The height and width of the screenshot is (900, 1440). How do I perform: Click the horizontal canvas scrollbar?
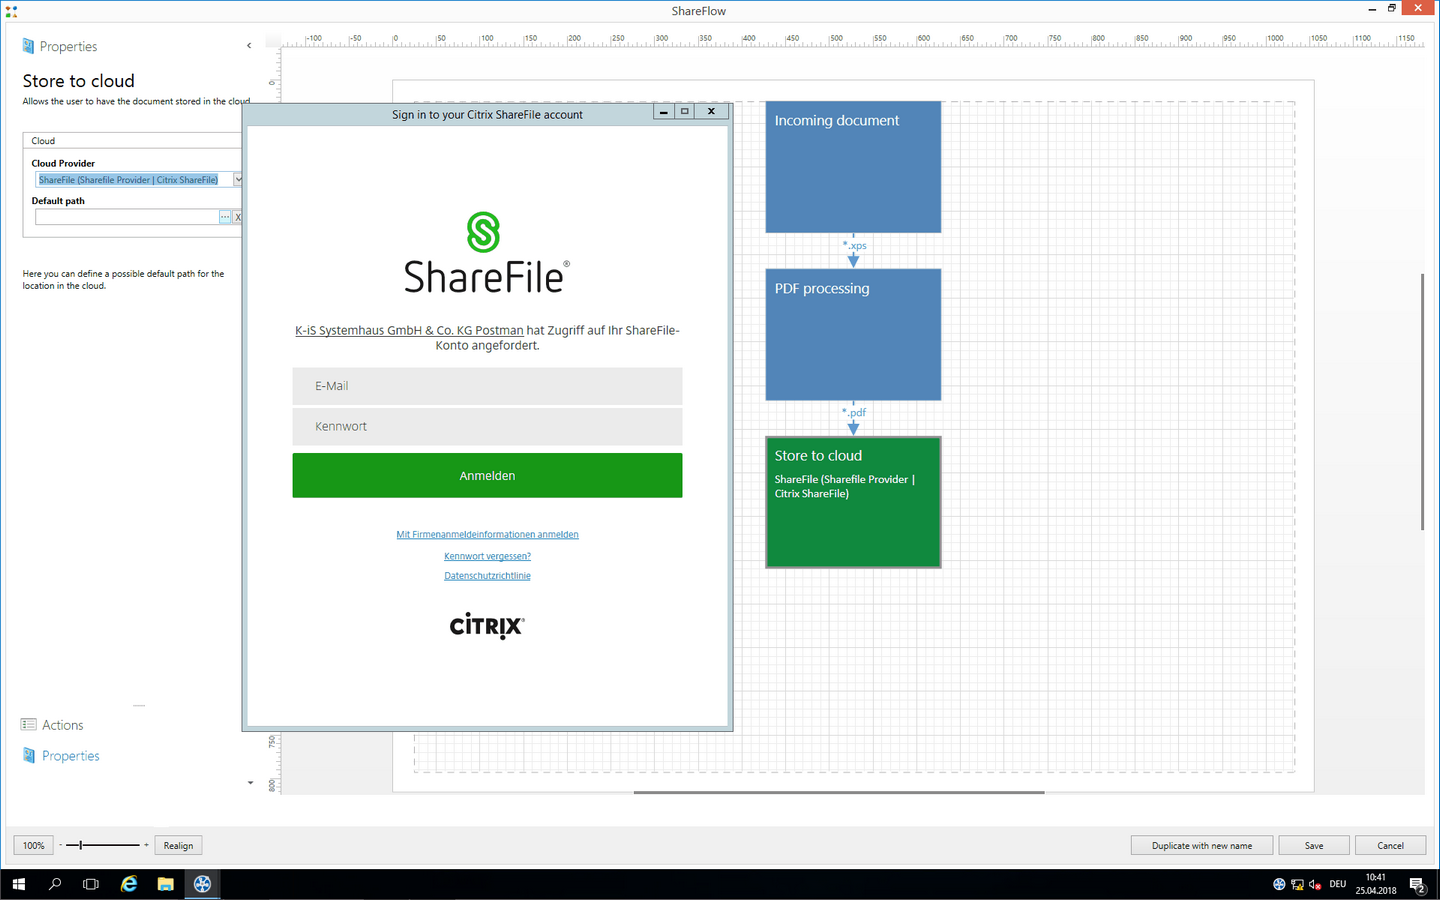pyautogui.click(x=839, y=792)
